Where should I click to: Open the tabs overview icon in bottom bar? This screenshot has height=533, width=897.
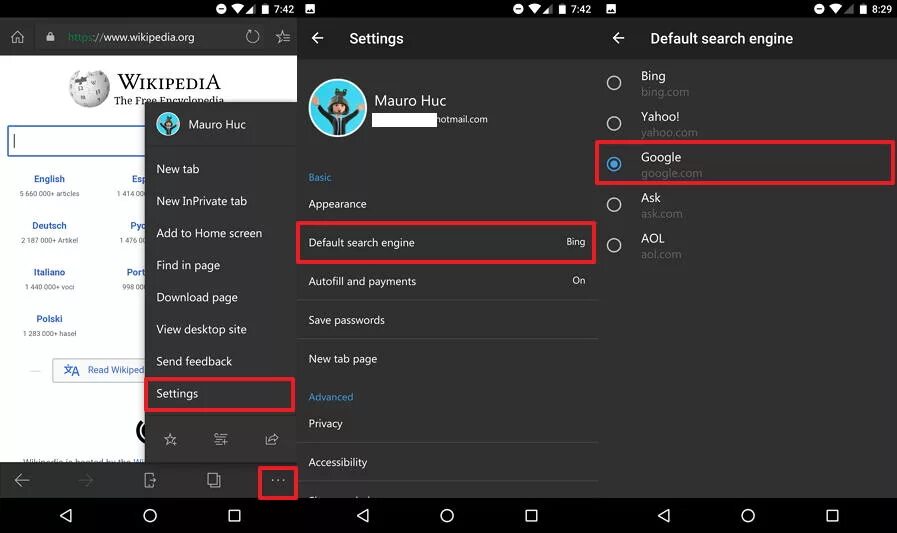[214, 480]
